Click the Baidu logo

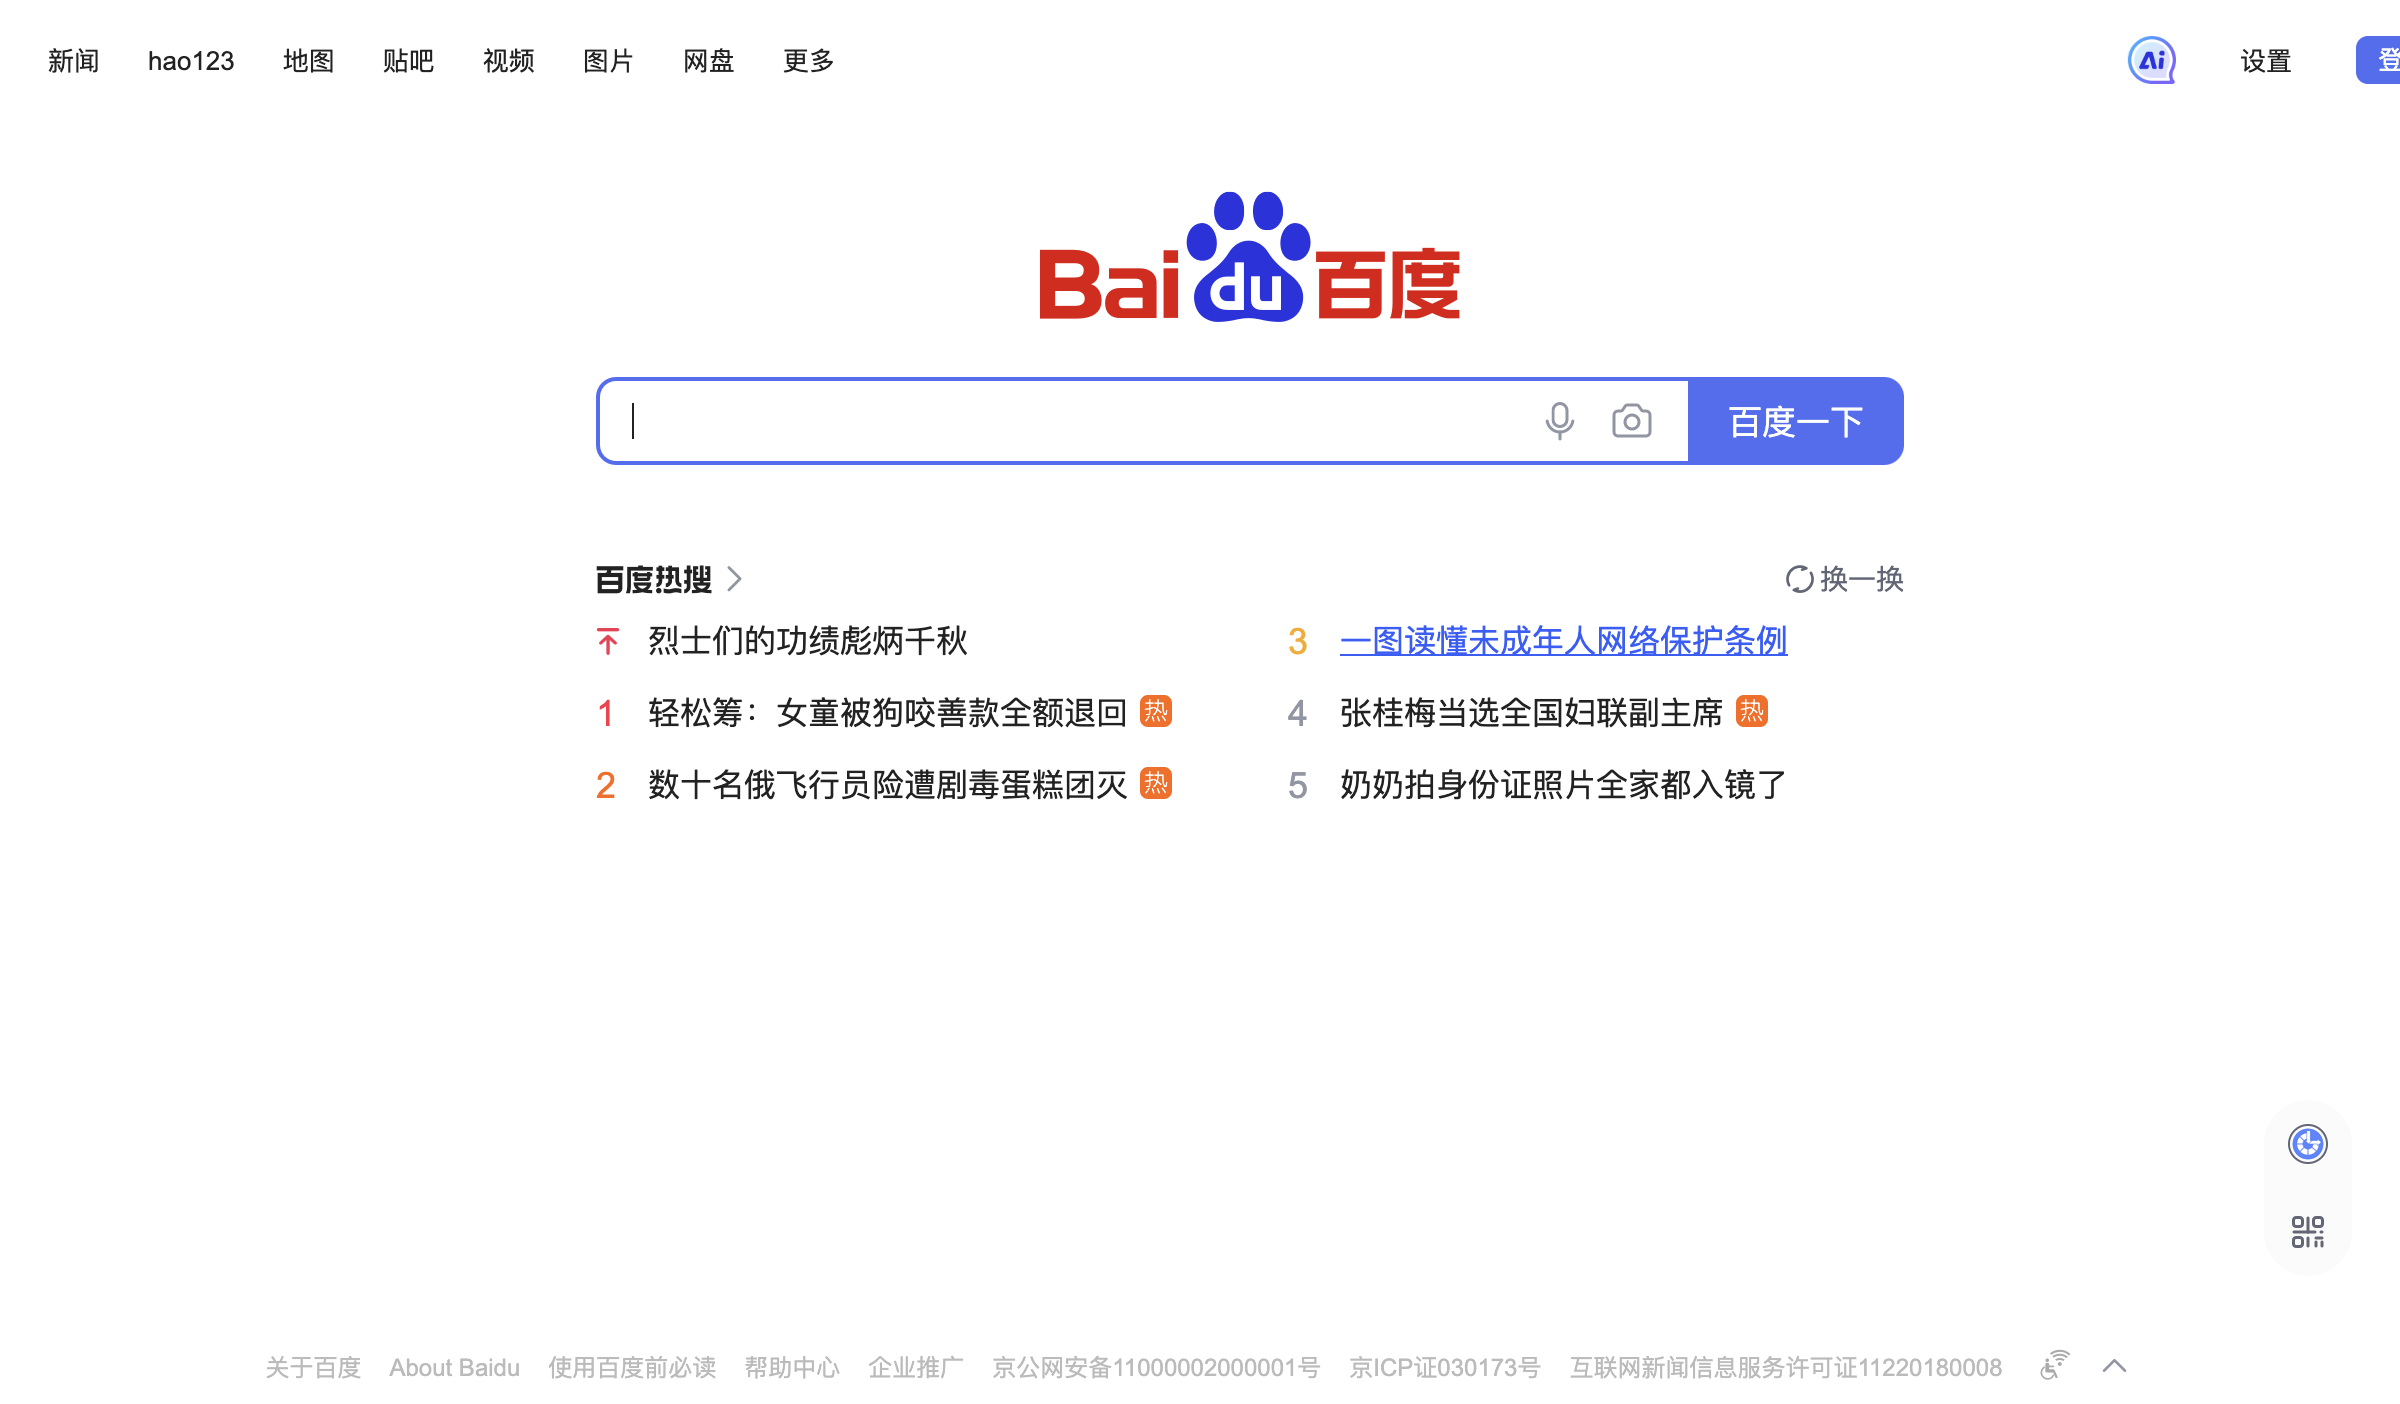tap(1249, 256)
